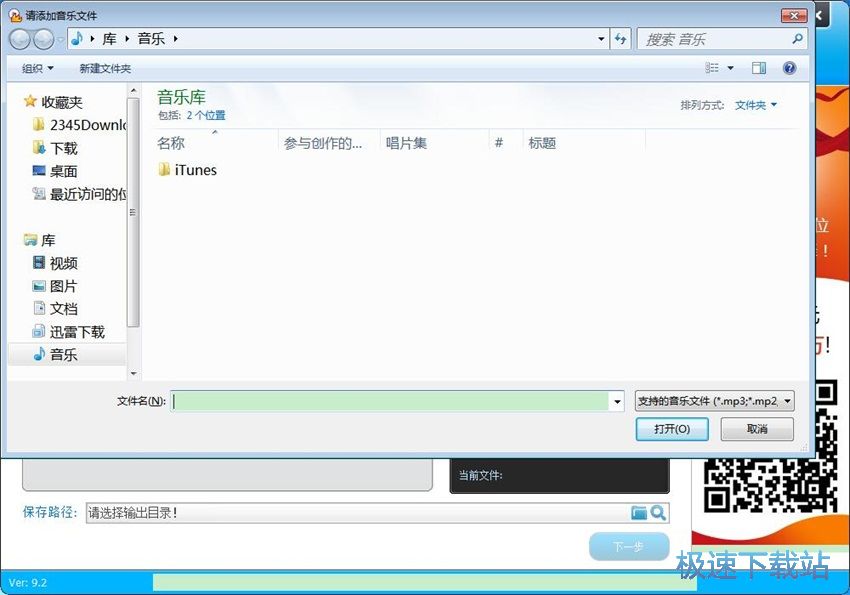Click the 保存路径 output directory field
This screenshot has width=850, height=595.
coord(358,513)
